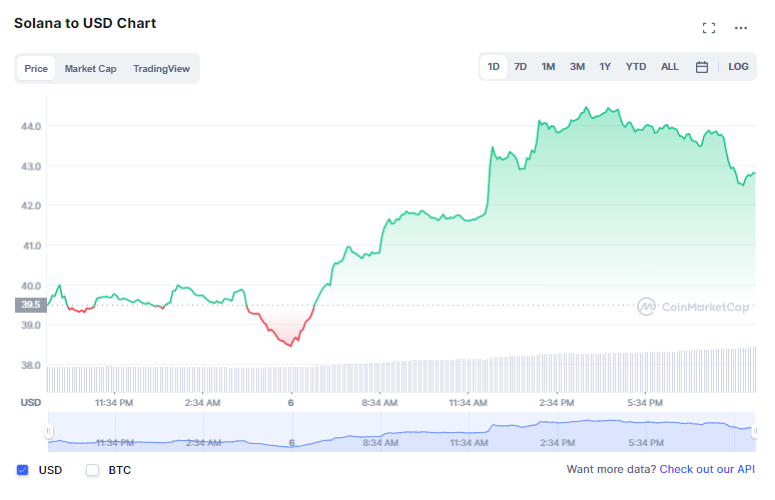Open the three-dot more options menu
This screenshot has height=500, width=775.
[x=740, y=28]
